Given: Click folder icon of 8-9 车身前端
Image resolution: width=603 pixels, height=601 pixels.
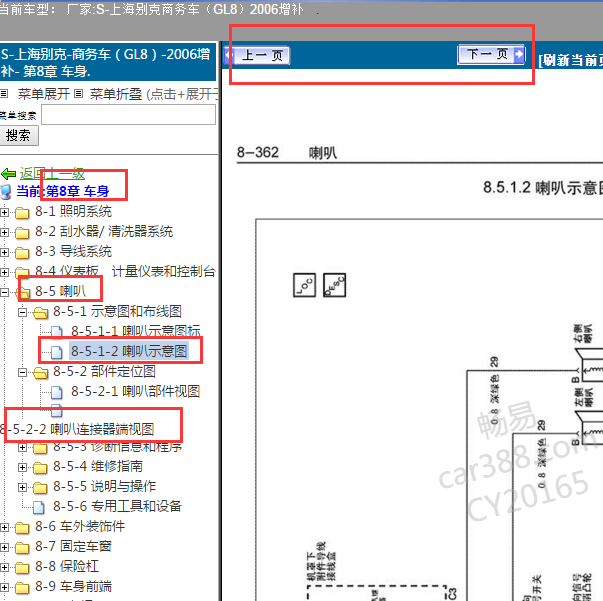Looking at the screenshot, I should pyautogui.click(x=22, y=588).
